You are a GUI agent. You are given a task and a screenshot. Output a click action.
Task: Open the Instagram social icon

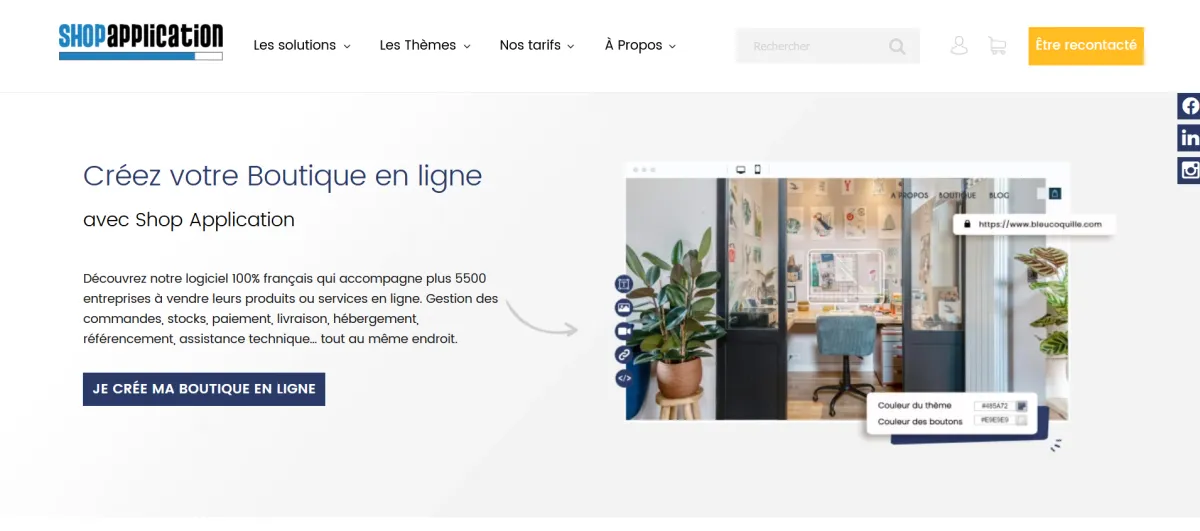(x=1189, y=170)
